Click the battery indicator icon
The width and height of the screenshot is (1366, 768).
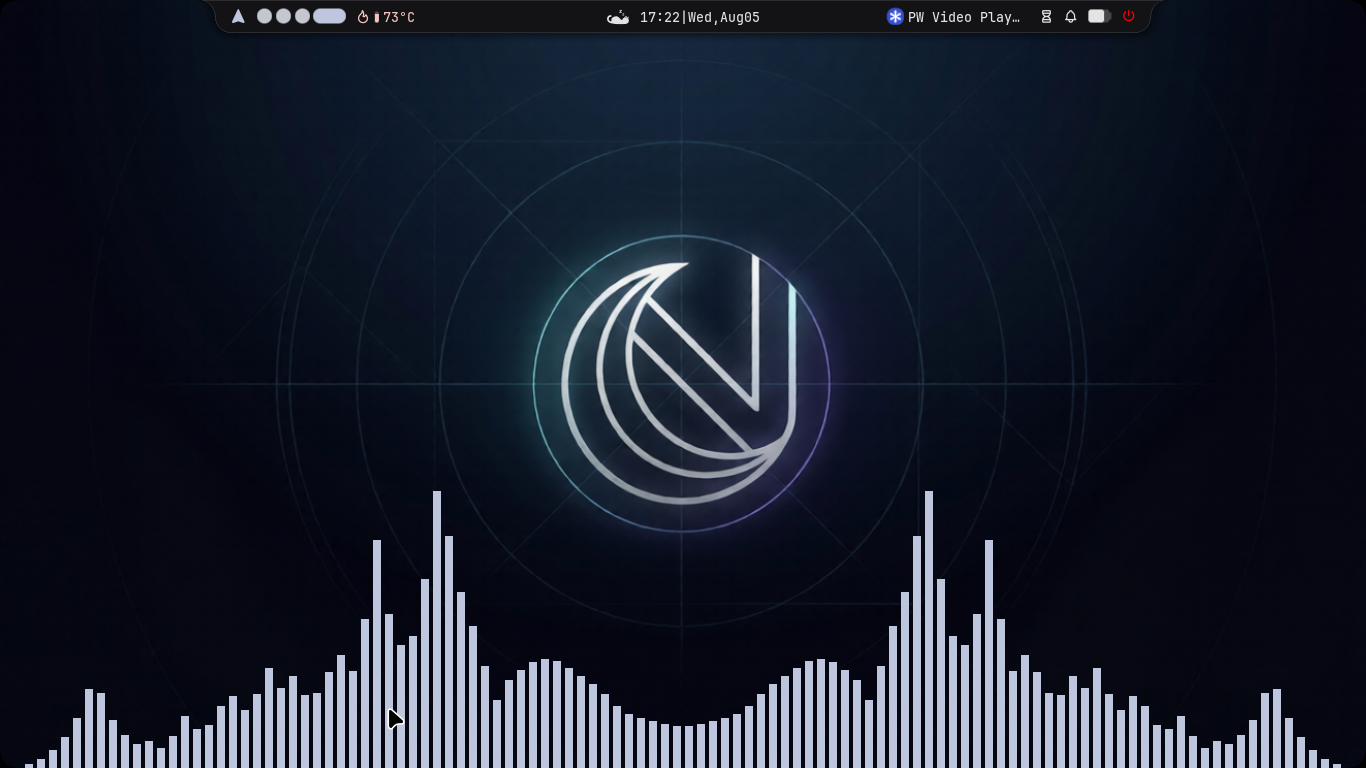[1099, 17]
